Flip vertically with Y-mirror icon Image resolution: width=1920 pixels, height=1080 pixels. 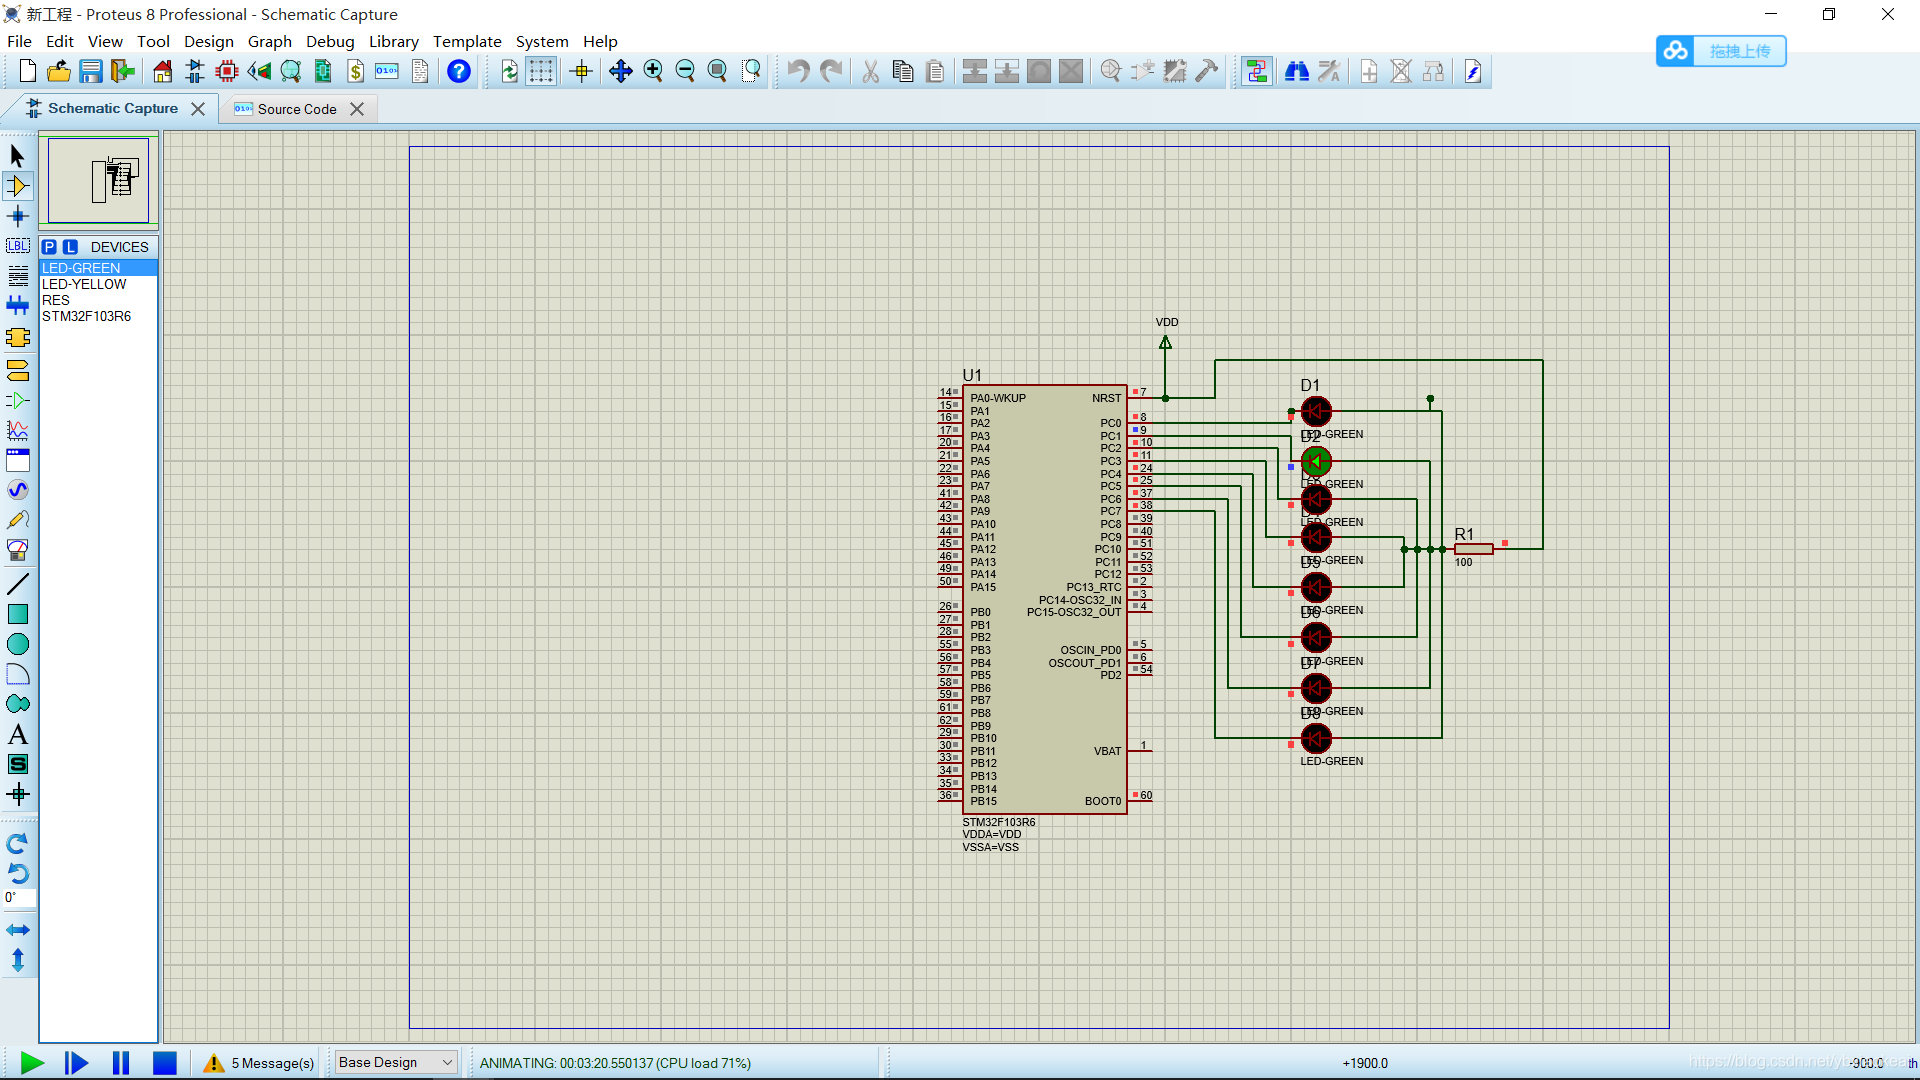coord(17,960)
